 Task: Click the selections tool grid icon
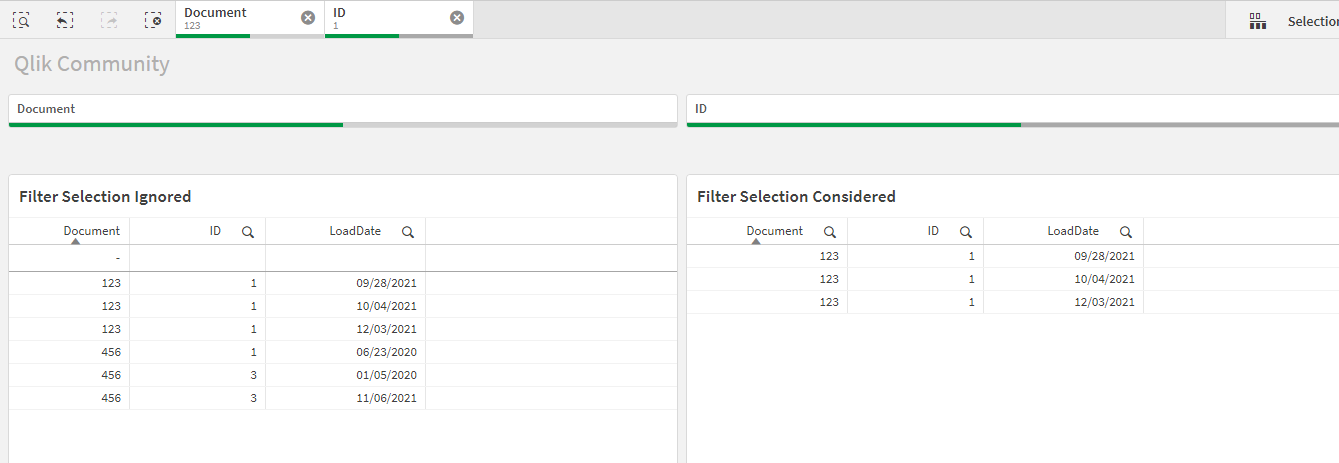1258,21
